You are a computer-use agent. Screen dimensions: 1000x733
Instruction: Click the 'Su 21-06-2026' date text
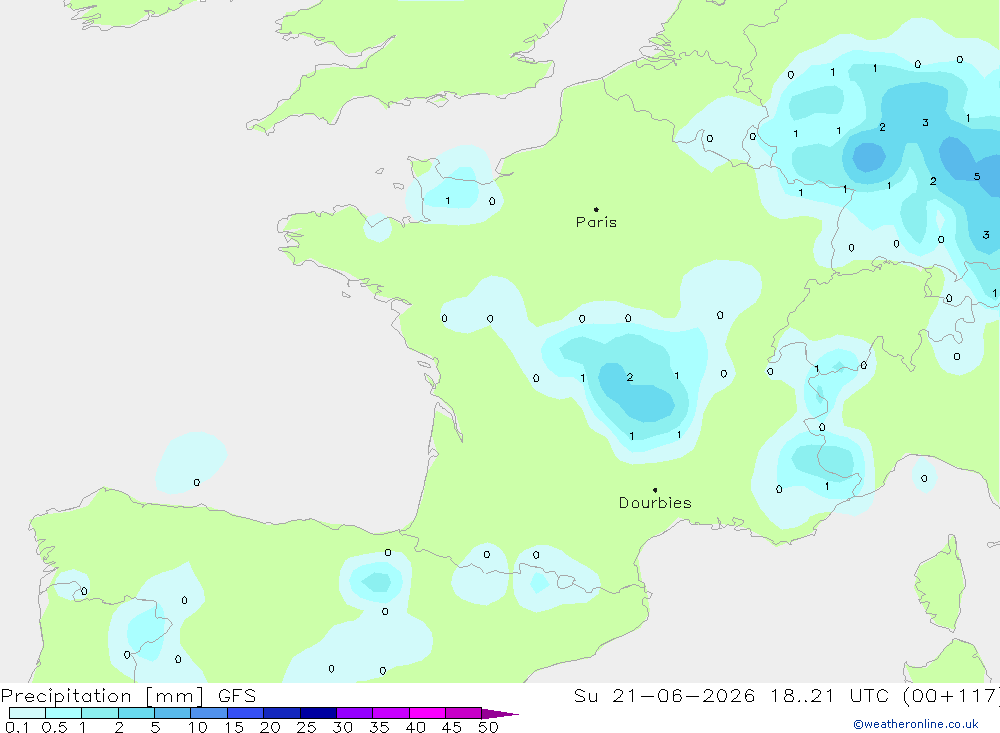tap(665, 696)
